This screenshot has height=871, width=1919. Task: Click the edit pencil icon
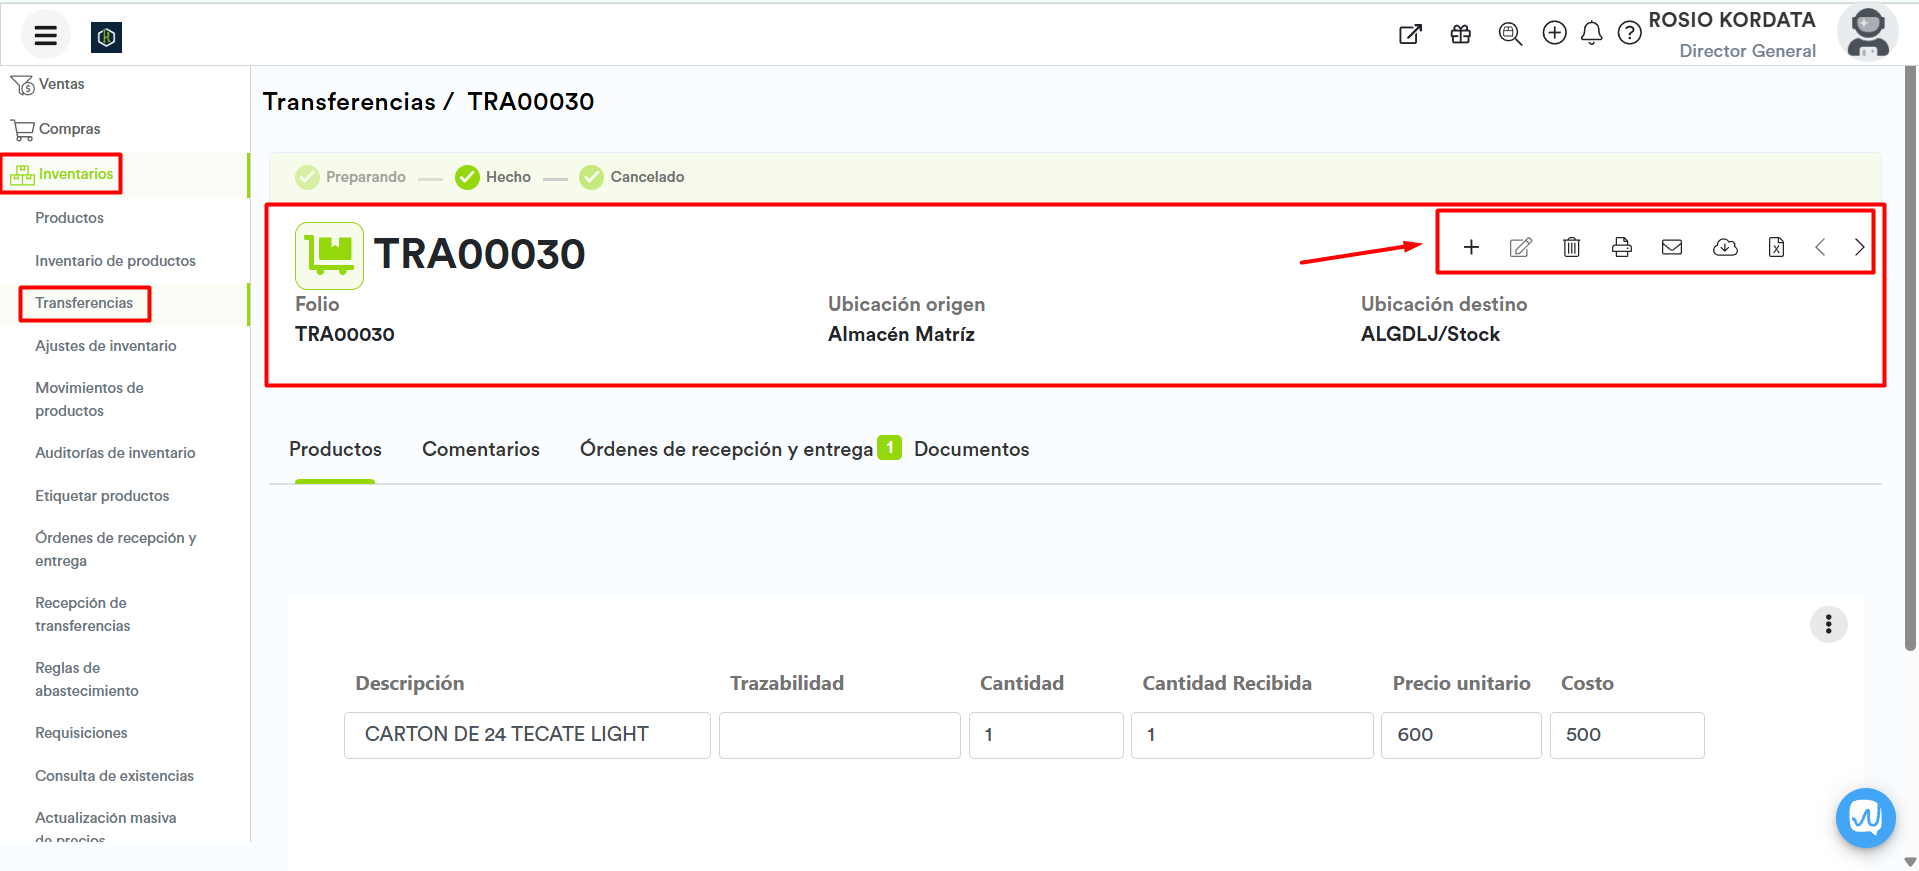click(x=1520, y=247)
